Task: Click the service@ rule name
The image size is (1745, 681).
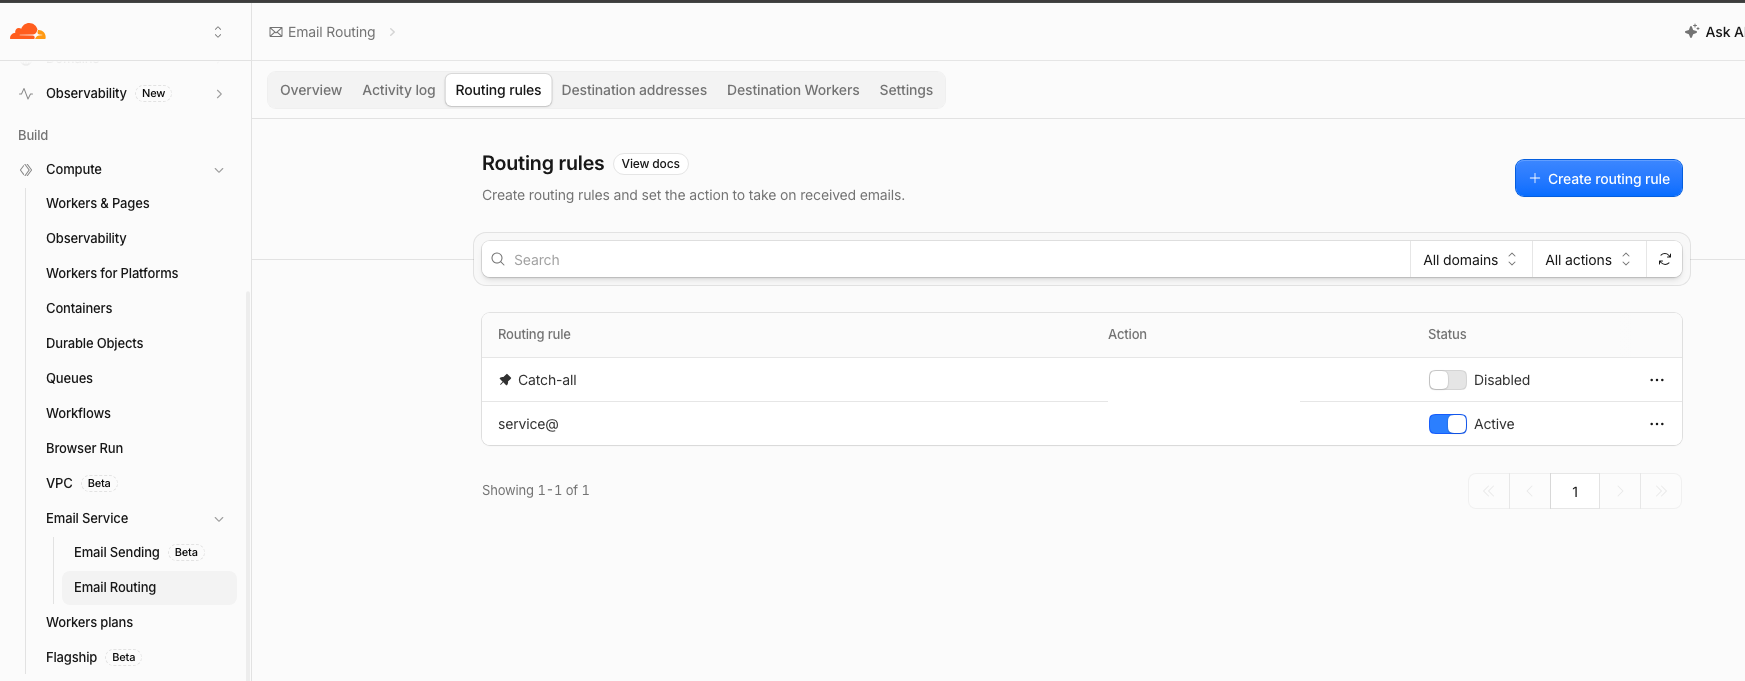Action: click(x=528, y=424)
